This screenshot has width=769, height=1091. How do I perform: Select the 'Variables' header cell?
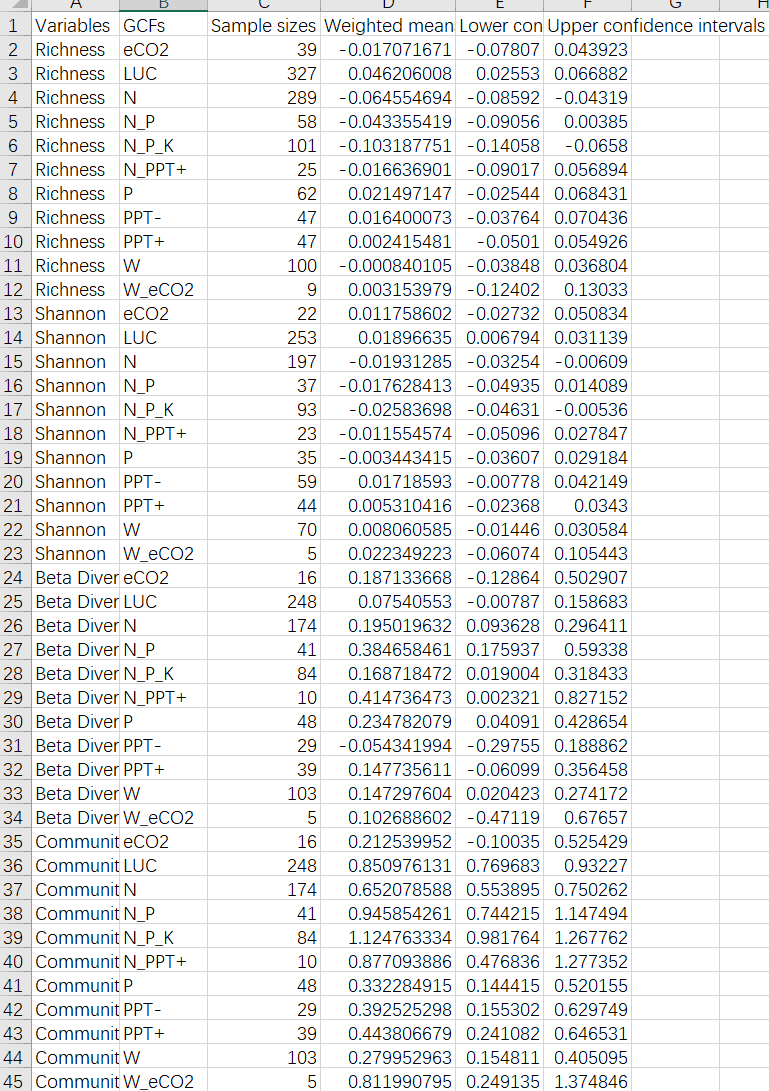click(75, 26)
